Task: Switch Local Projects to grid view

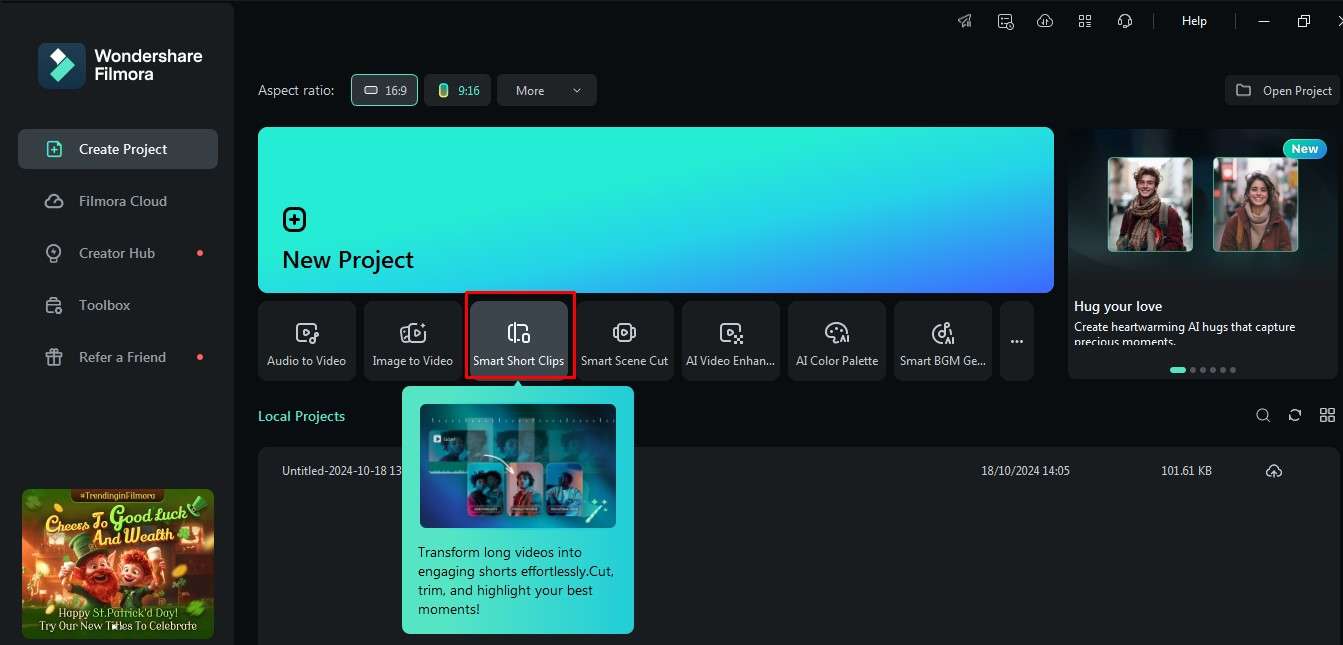Action: (1327, 415)
